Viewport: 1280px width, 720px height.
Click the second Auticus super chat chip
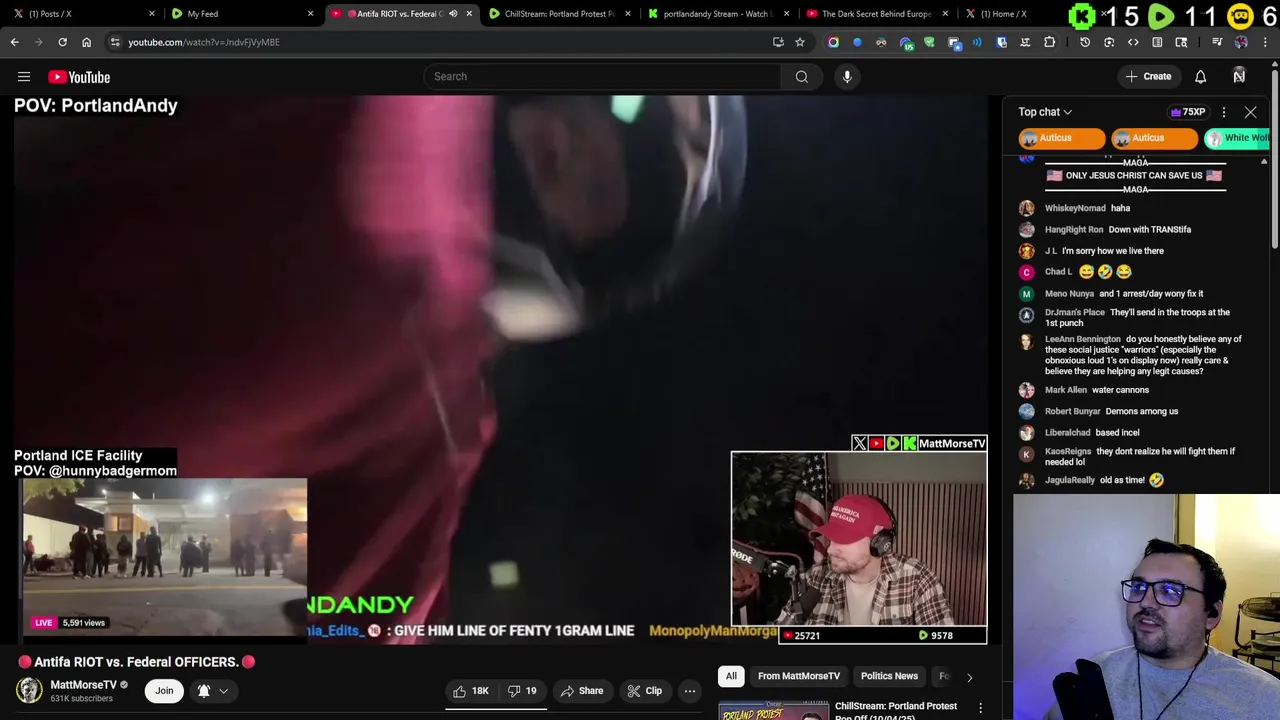pyautogui.click(x=1154, y=138)
